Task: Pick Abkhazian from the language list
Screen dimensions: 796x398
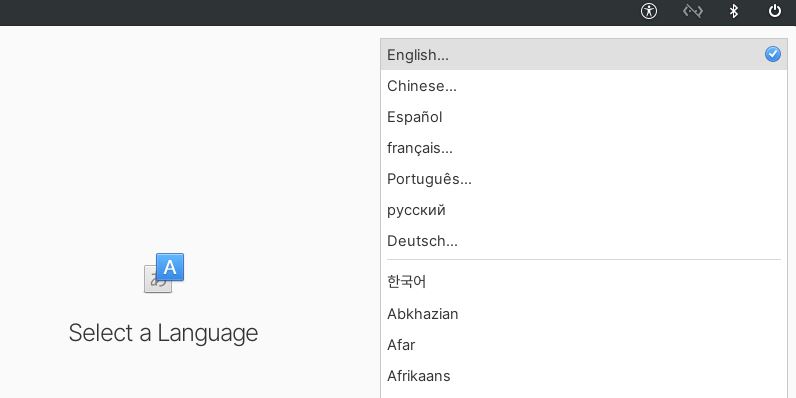Action: pyautogui.click(x=584, y=314)
